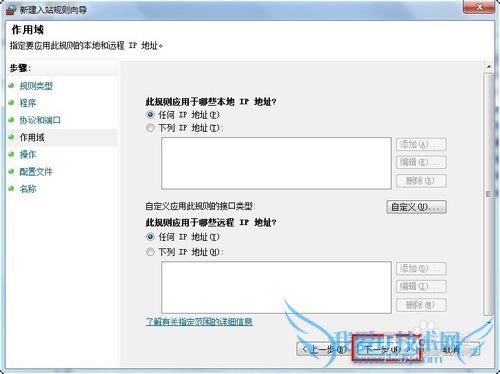Image resolution: width=500 pixels, height=374 pixels.
Task: Click local IP address list box
Action: click(x=276, y=163)
